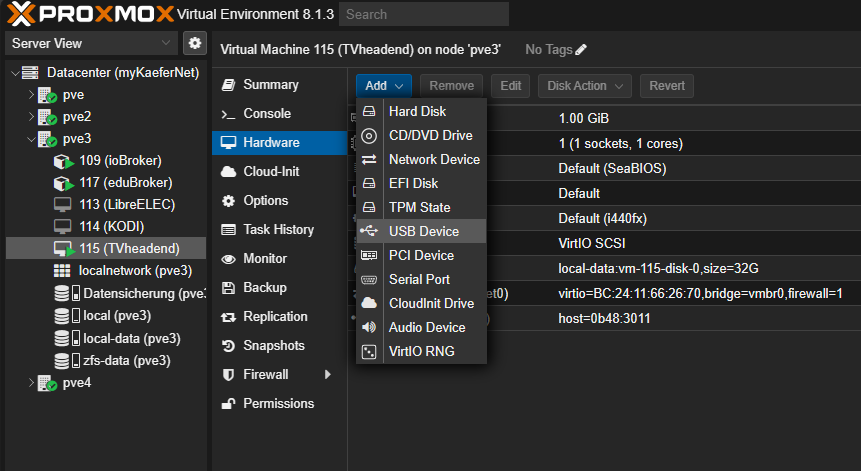Click the Backup floppy disk icon
Viewport: 861px width, 471px height.
pyautogui.click(x=228, y=288)
